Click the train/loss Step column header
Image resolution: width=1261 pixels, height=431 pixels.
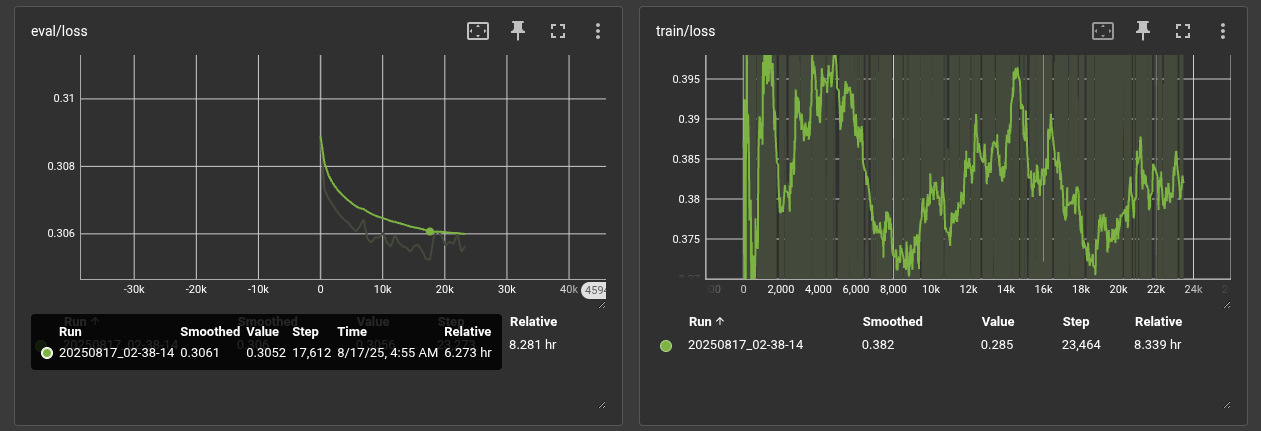[x=1075, y=322]
